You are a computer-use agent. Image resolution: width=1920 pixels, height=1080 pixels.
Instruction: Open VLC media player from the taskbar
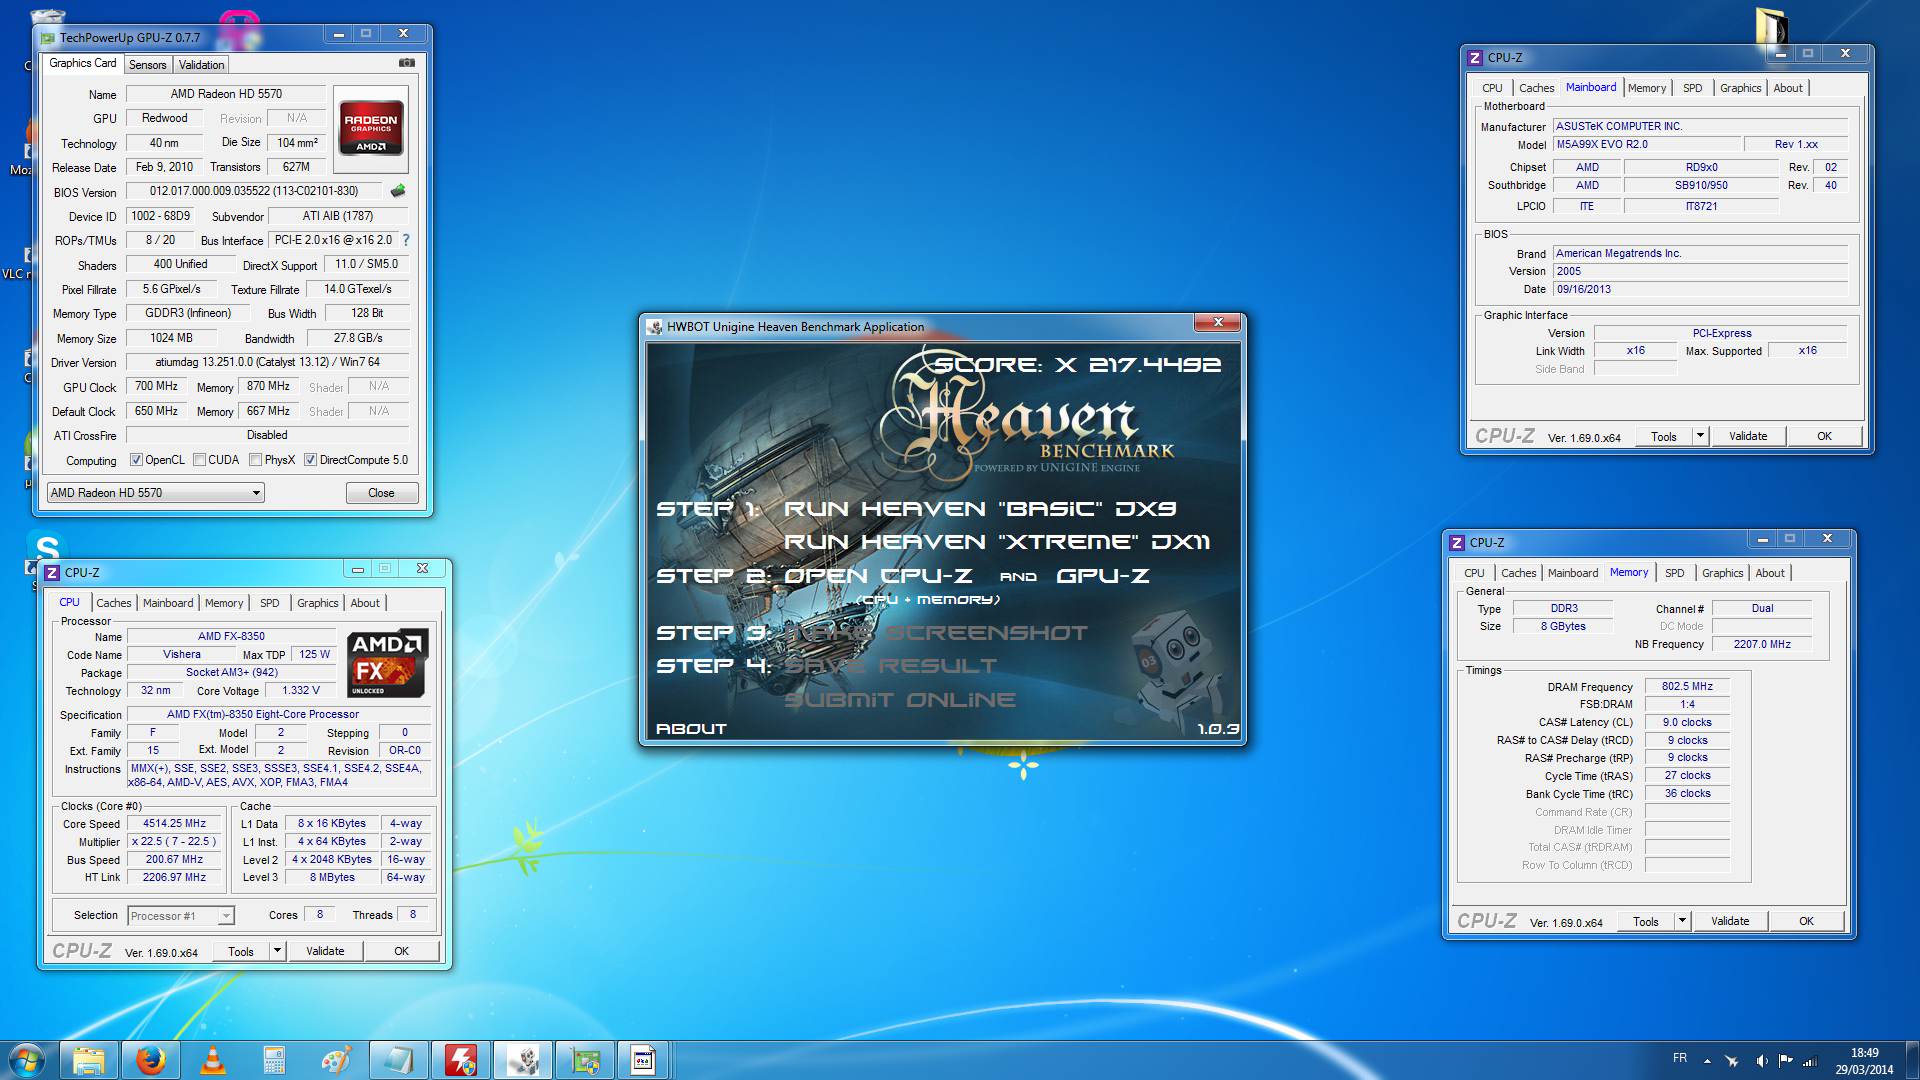pyautogui.click(x=212, y=1060)
